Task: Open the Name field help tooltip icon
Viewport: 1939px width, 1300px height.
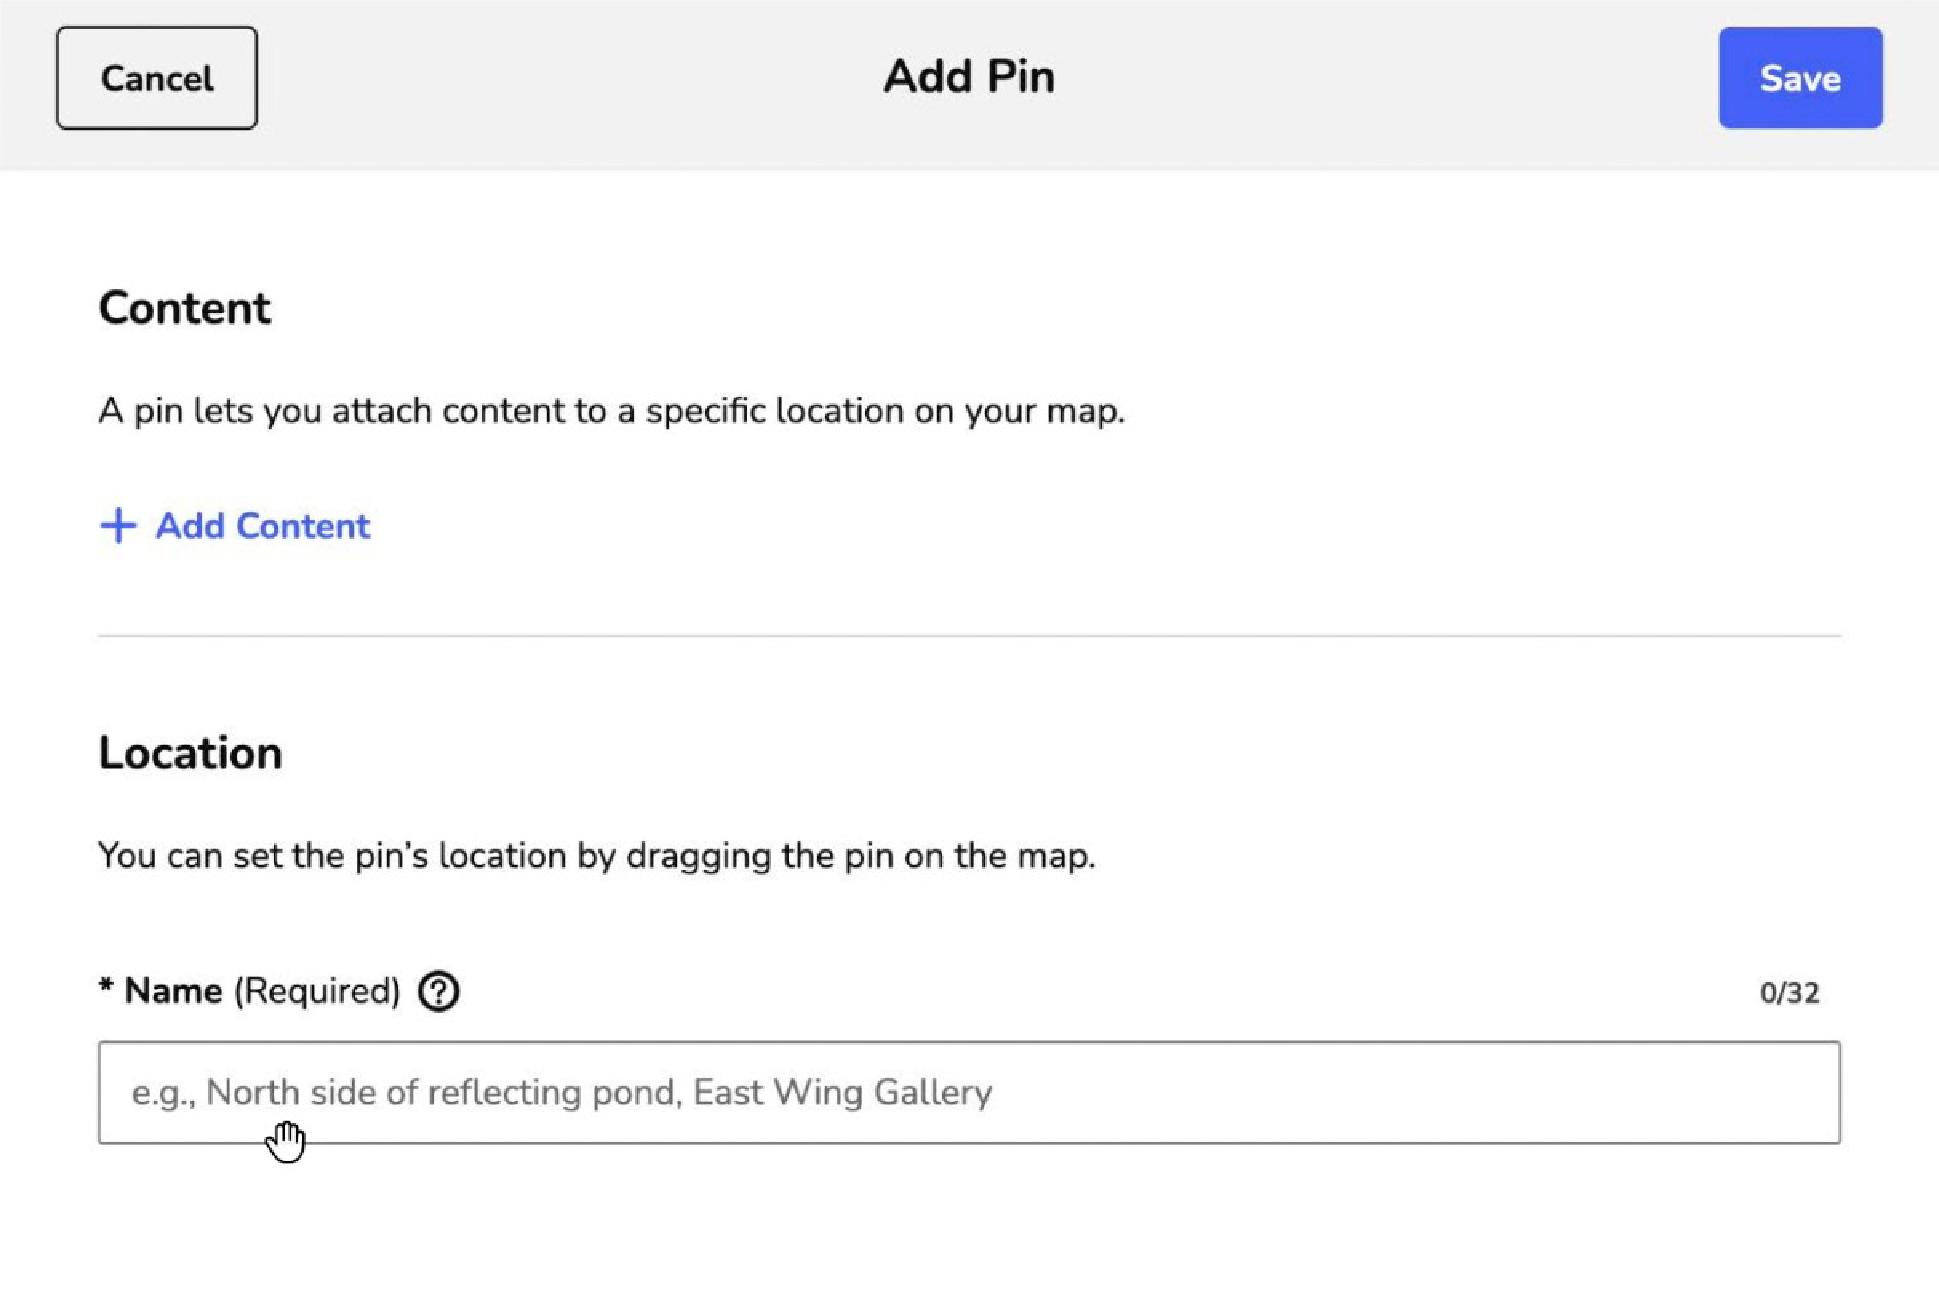Action: point(438,992)
